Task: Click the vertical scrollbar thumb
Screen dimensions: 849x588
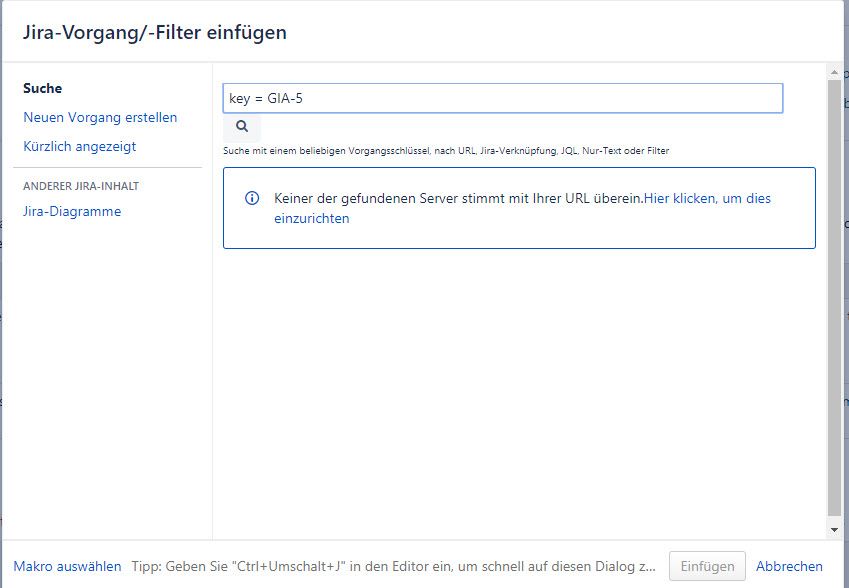Action: tap(834, 298)
